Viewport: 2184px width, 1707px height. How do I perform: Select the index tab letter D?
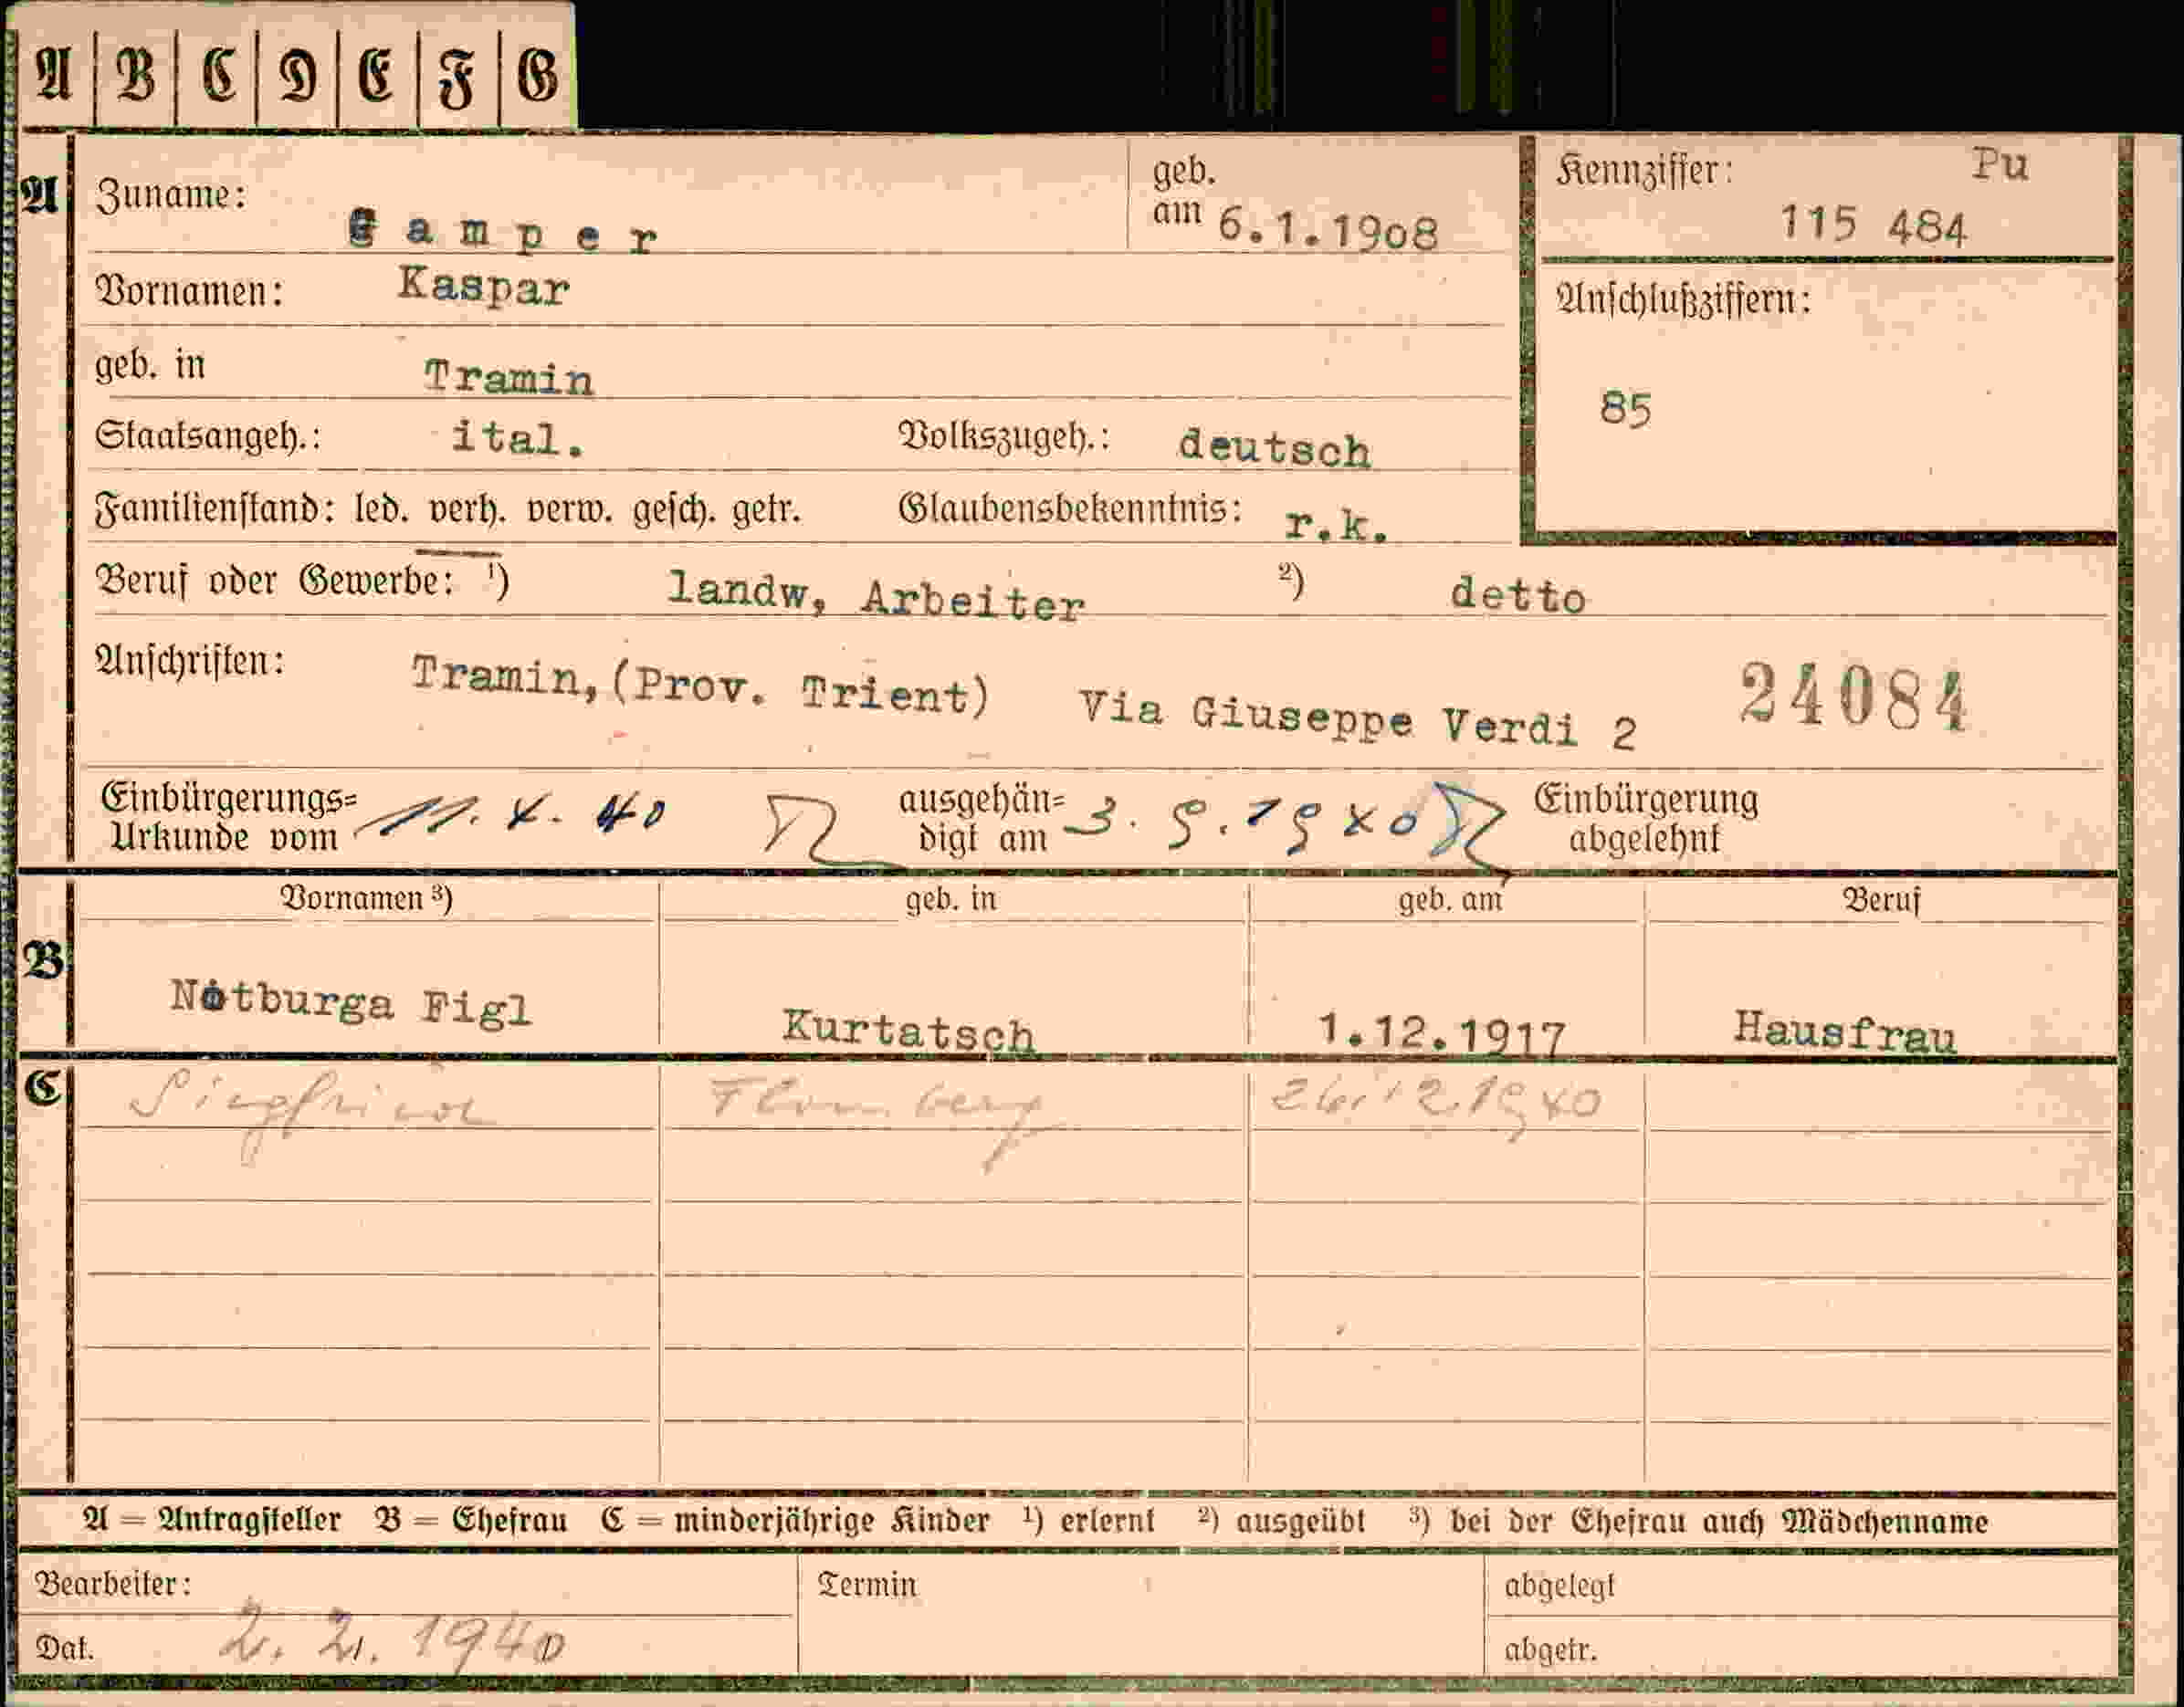click(298, 76)
